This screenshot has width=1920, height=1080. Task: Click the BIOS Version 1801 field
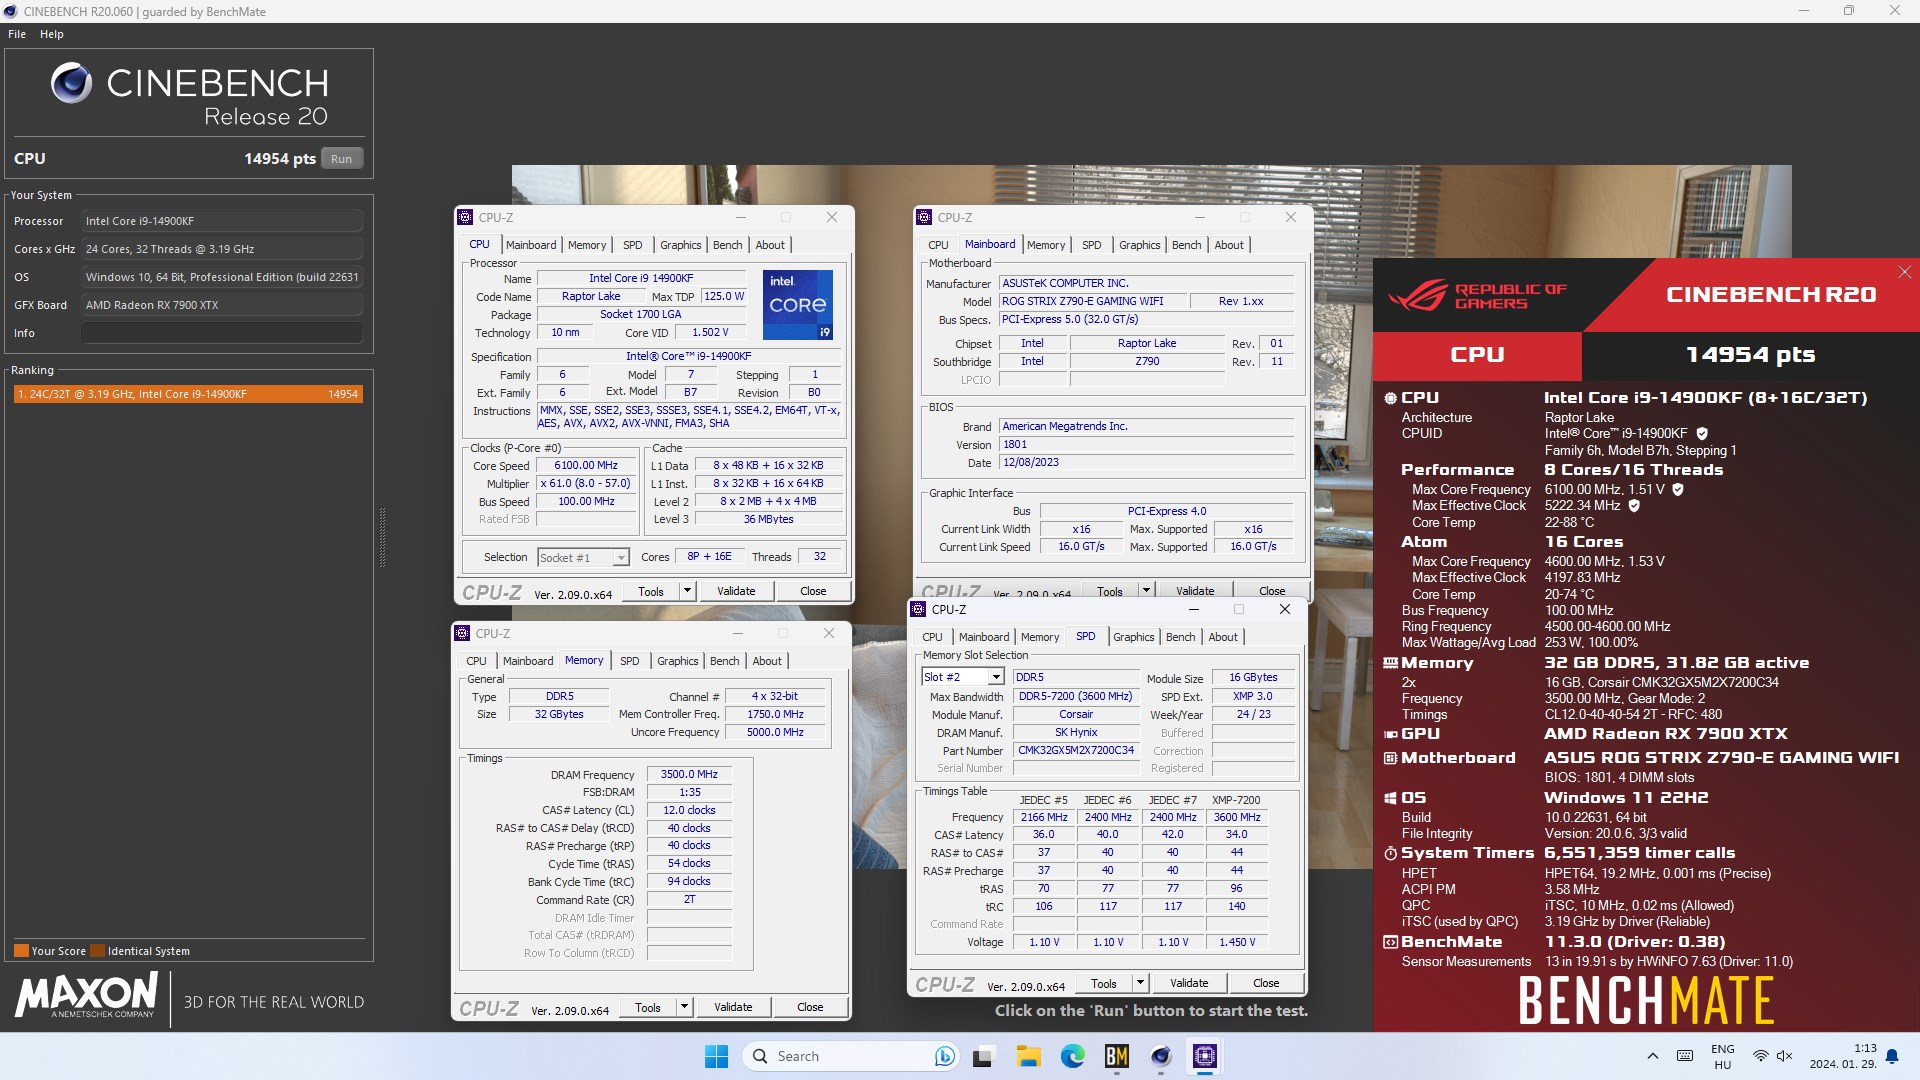point(1147,445)
